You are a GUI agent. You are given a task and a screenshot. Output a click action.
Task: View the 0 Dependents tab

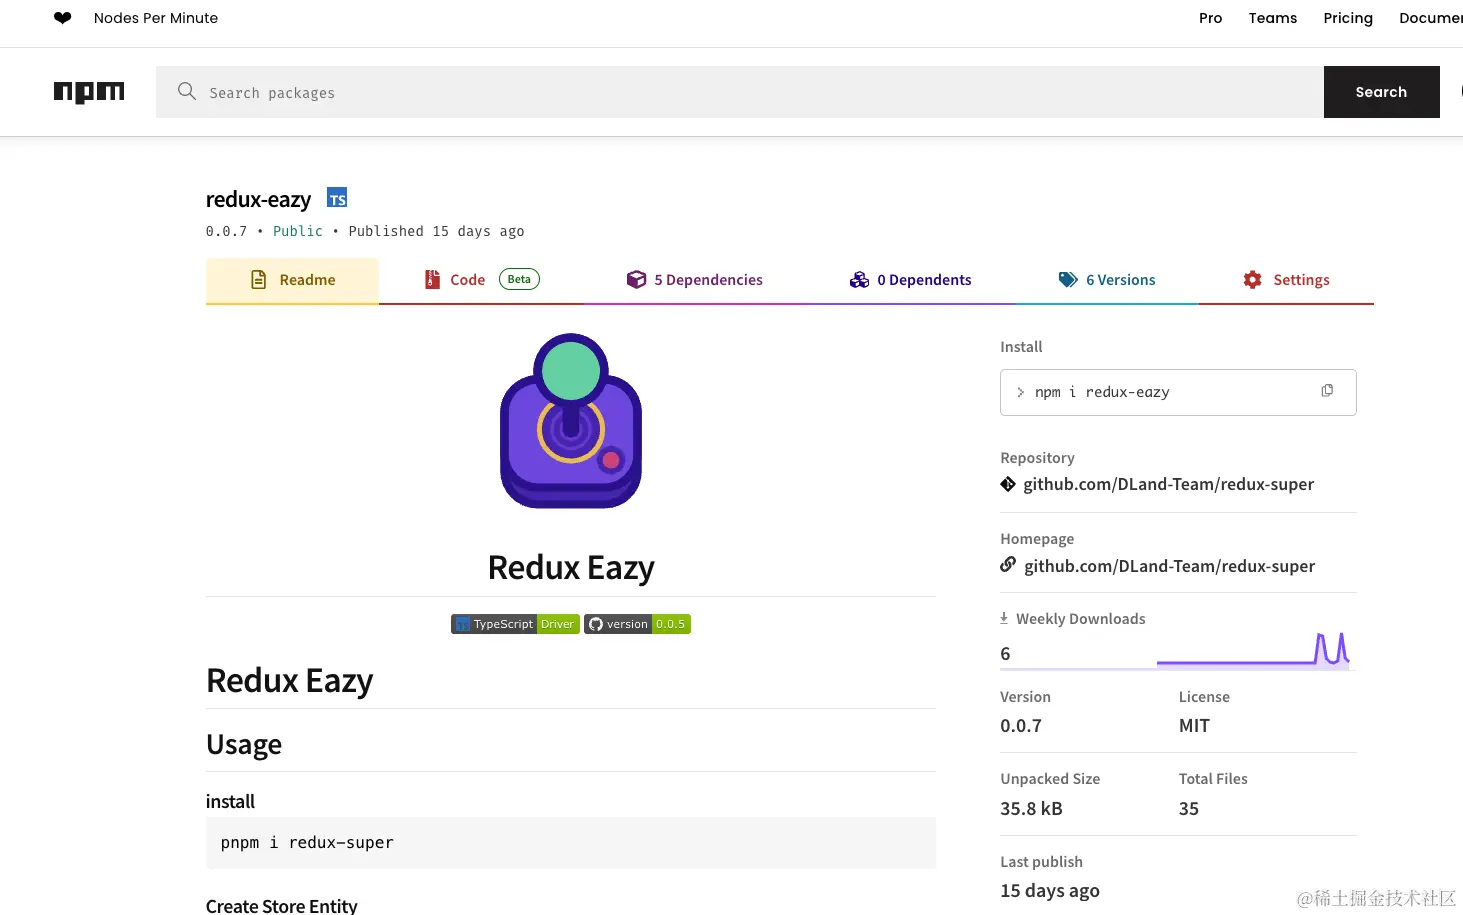[910, 280]
